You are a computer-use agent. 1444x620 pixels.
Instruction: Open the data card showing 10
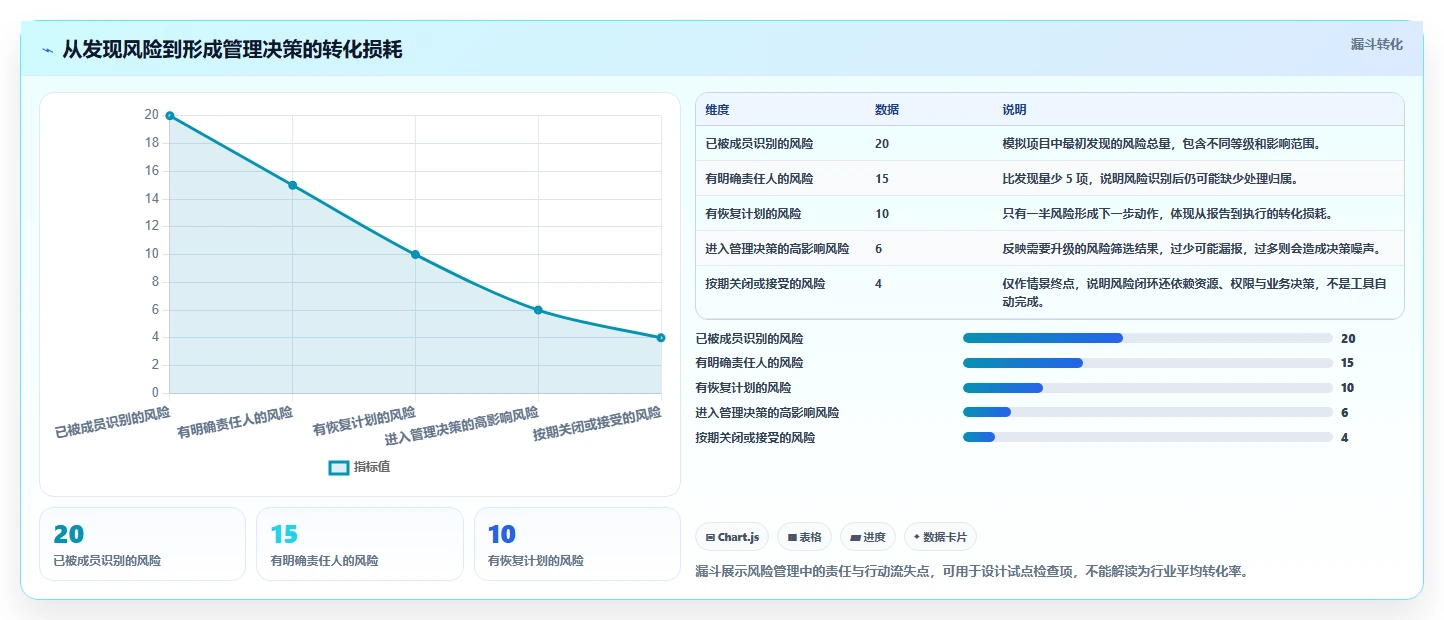point(577,544)
